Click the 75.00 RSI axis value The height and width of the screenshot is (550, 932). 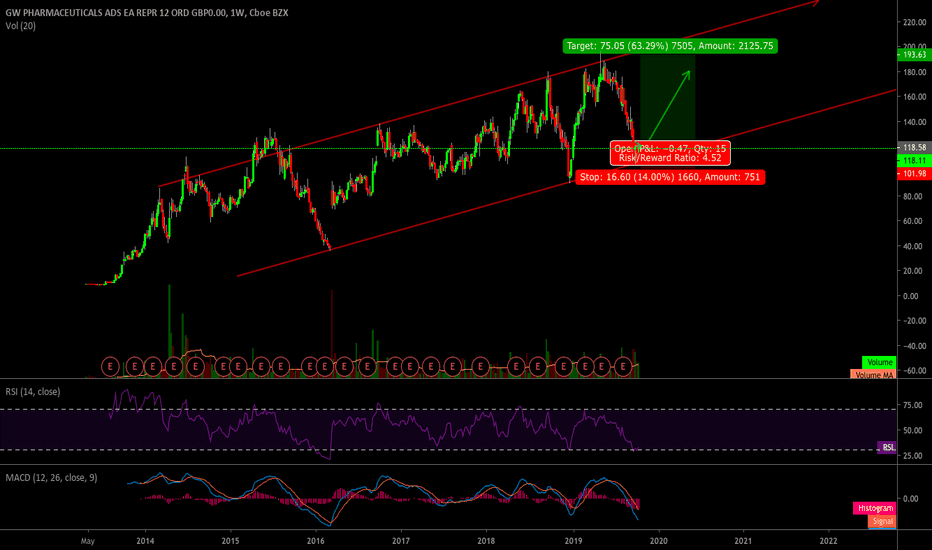pyautogui.click(x=913, y=405)
